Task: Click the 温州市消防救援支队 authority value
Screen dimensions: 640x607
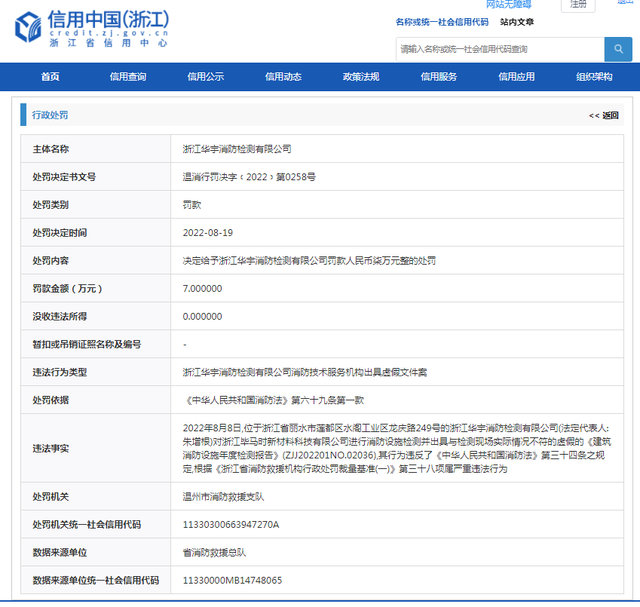Action: (x=227, y=495)
